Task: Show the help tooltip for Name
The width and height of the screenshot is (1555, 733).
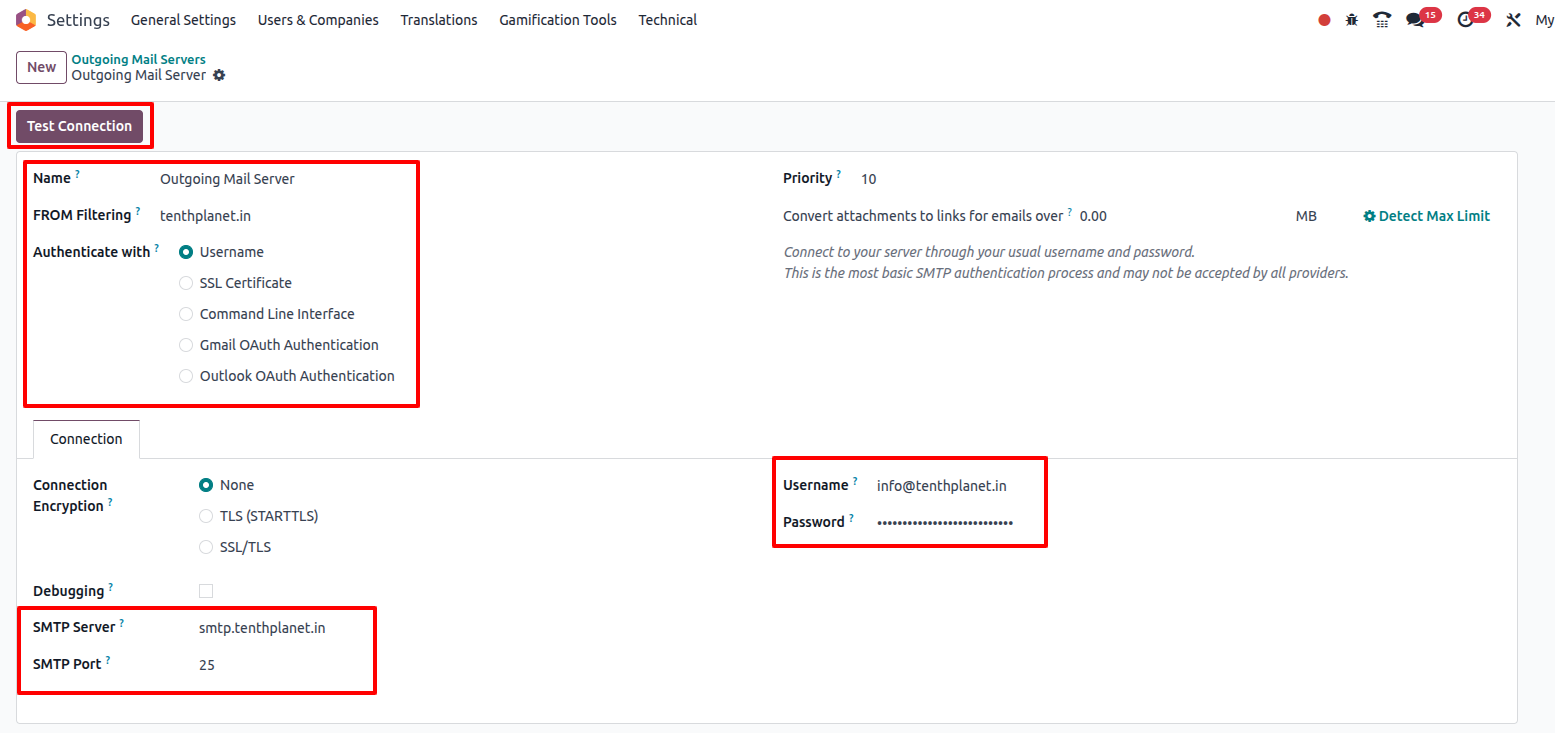Action: point(78,174)
